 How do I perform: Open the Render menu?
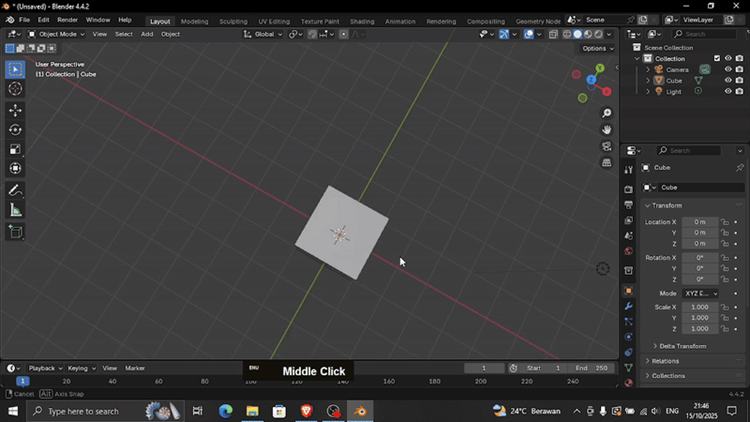coord(67,20)
